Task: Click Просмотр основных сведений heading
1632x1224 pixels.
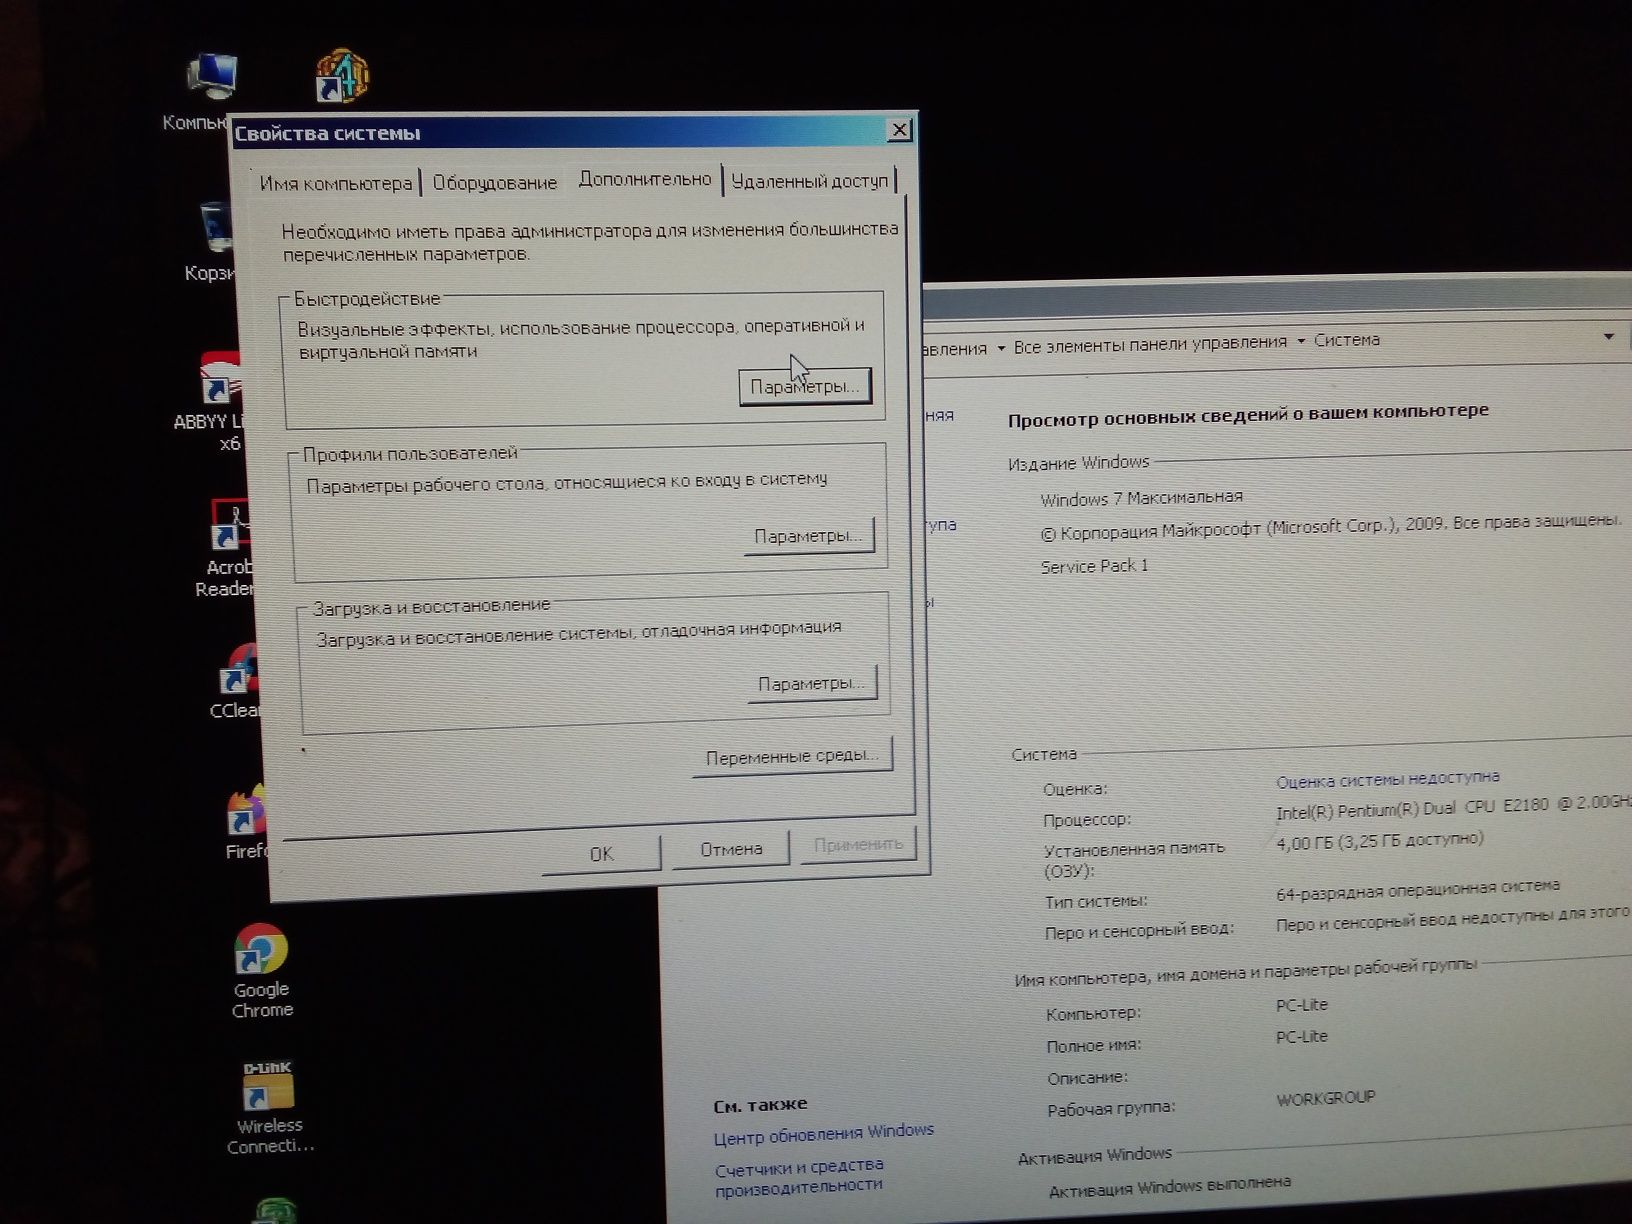Action: [1248, 415]
